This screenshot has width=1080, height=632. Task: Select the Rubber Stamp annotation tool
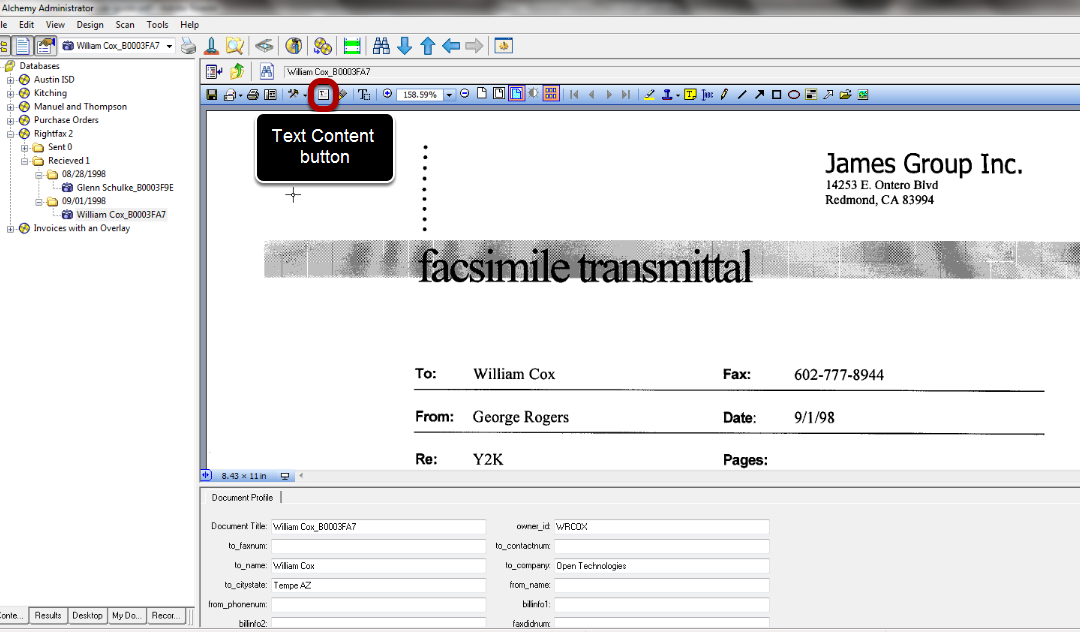667,94
